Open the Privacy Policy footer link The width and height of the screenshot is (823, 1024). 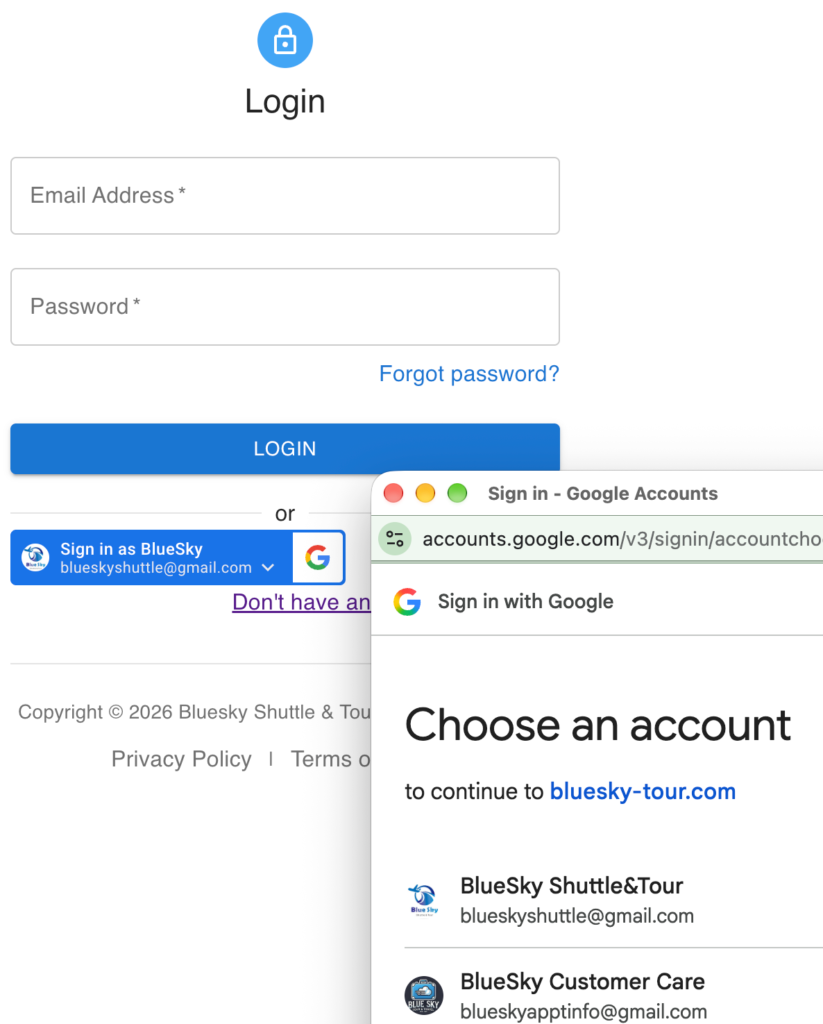tap(182, 759)
